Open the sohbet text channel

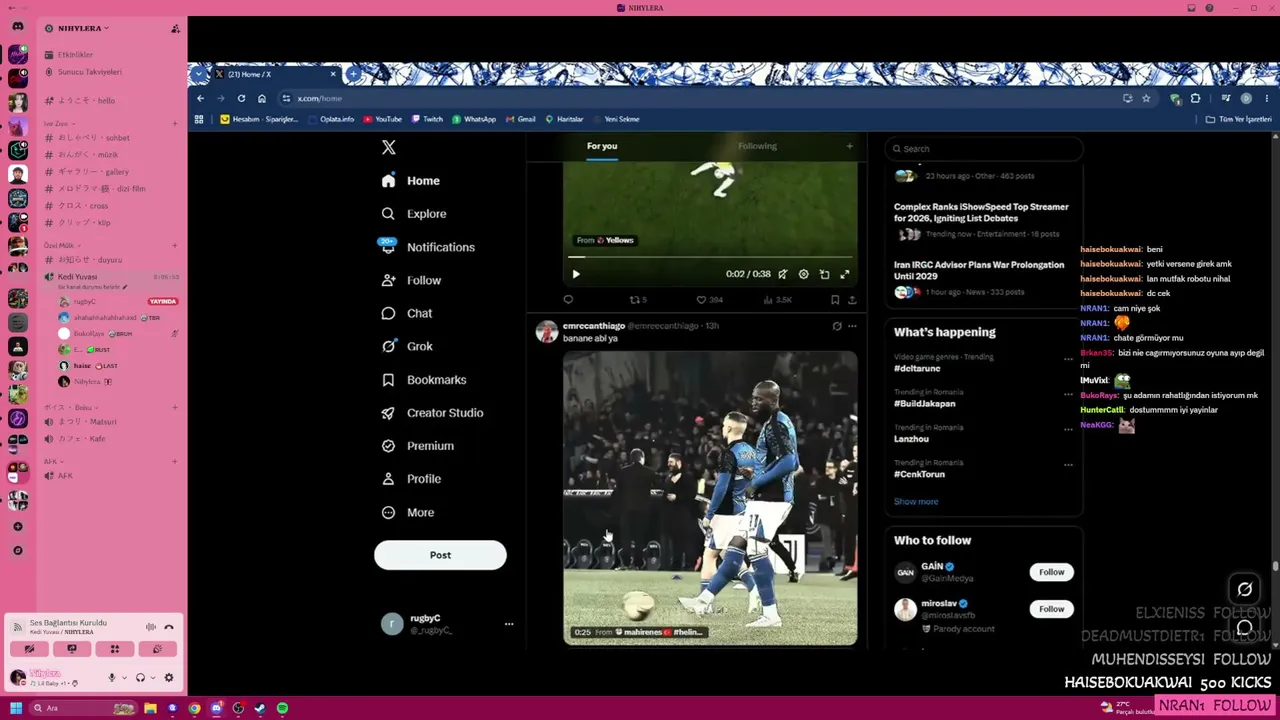point(94,138)
